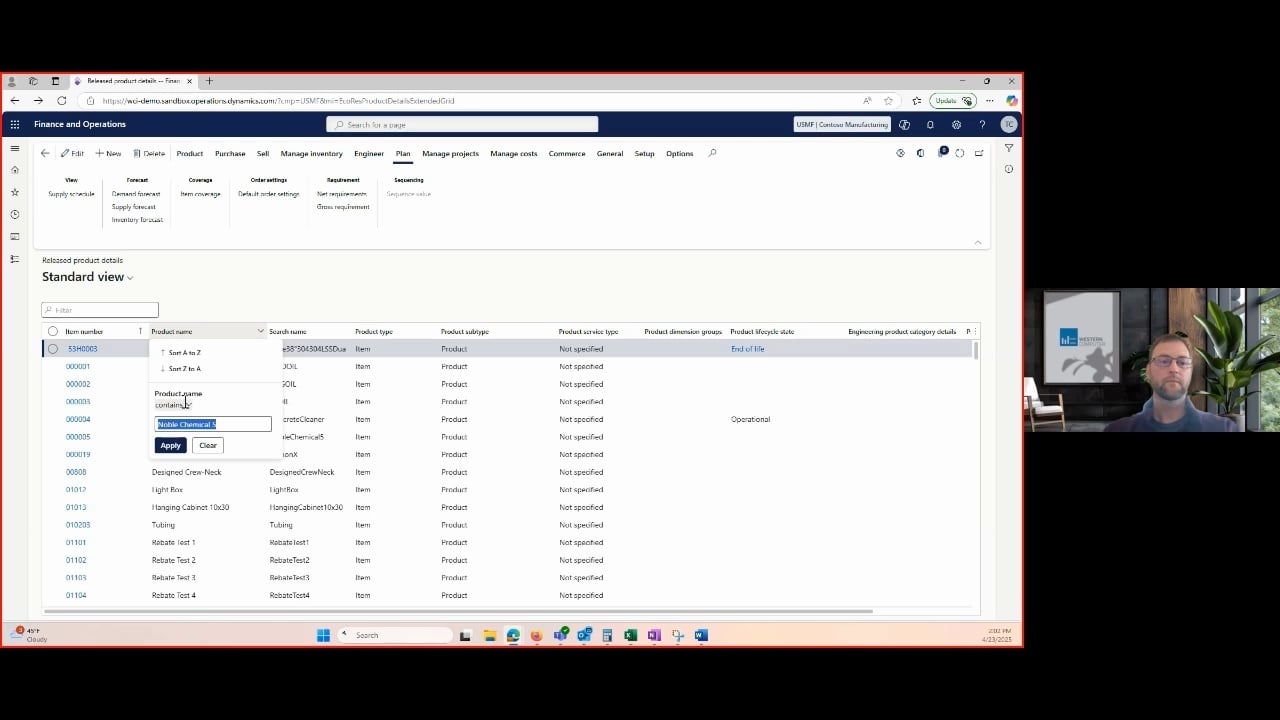This screenshot has width=1280, height=720.
Task: Click the select-all circle in the grid header
Action: coord(53,331)
